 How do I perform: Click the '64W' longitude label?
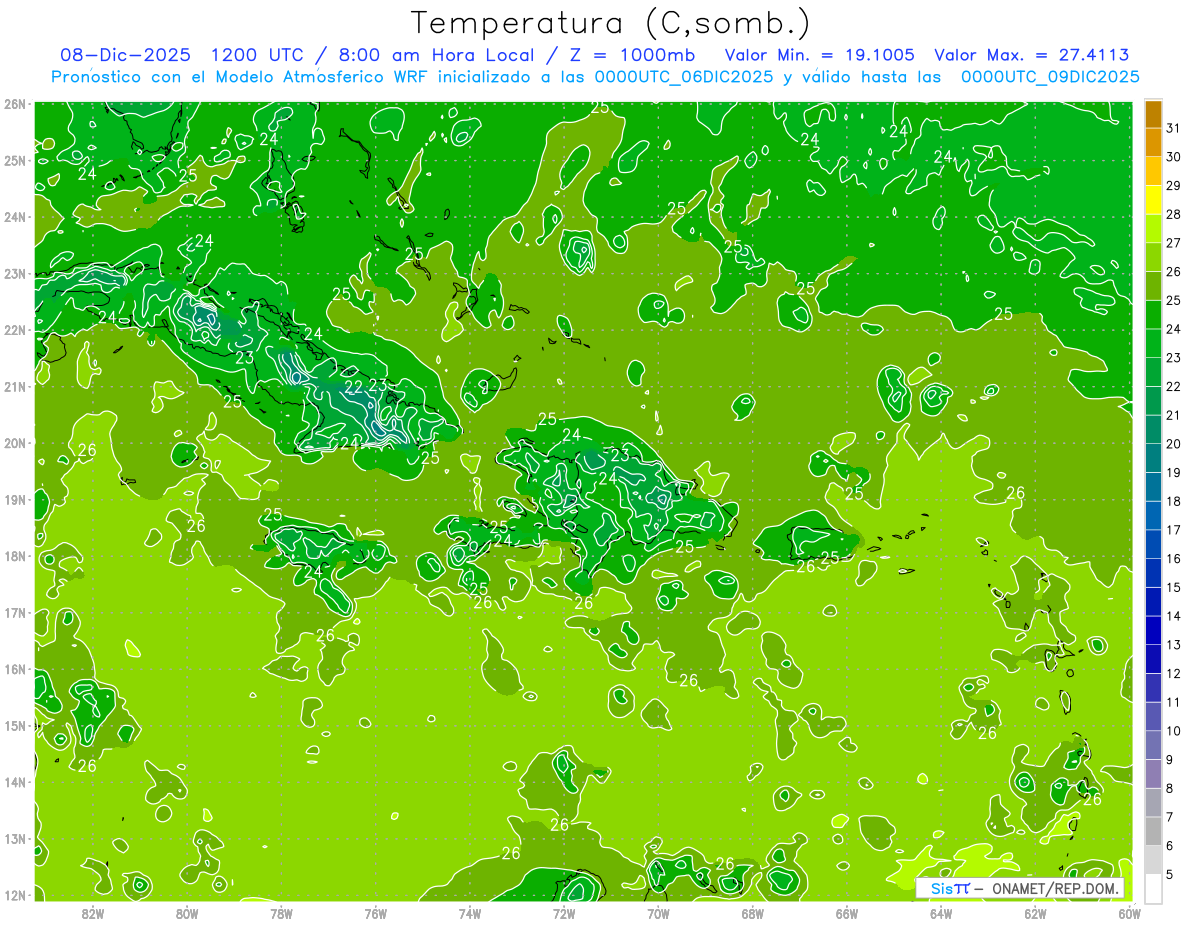pos(940,913)
